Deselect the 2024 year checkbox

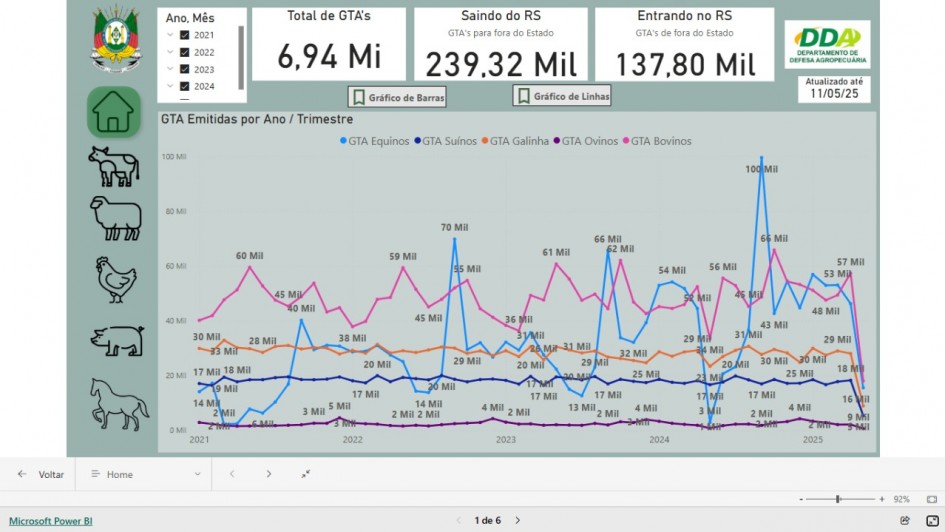point(184,86)
